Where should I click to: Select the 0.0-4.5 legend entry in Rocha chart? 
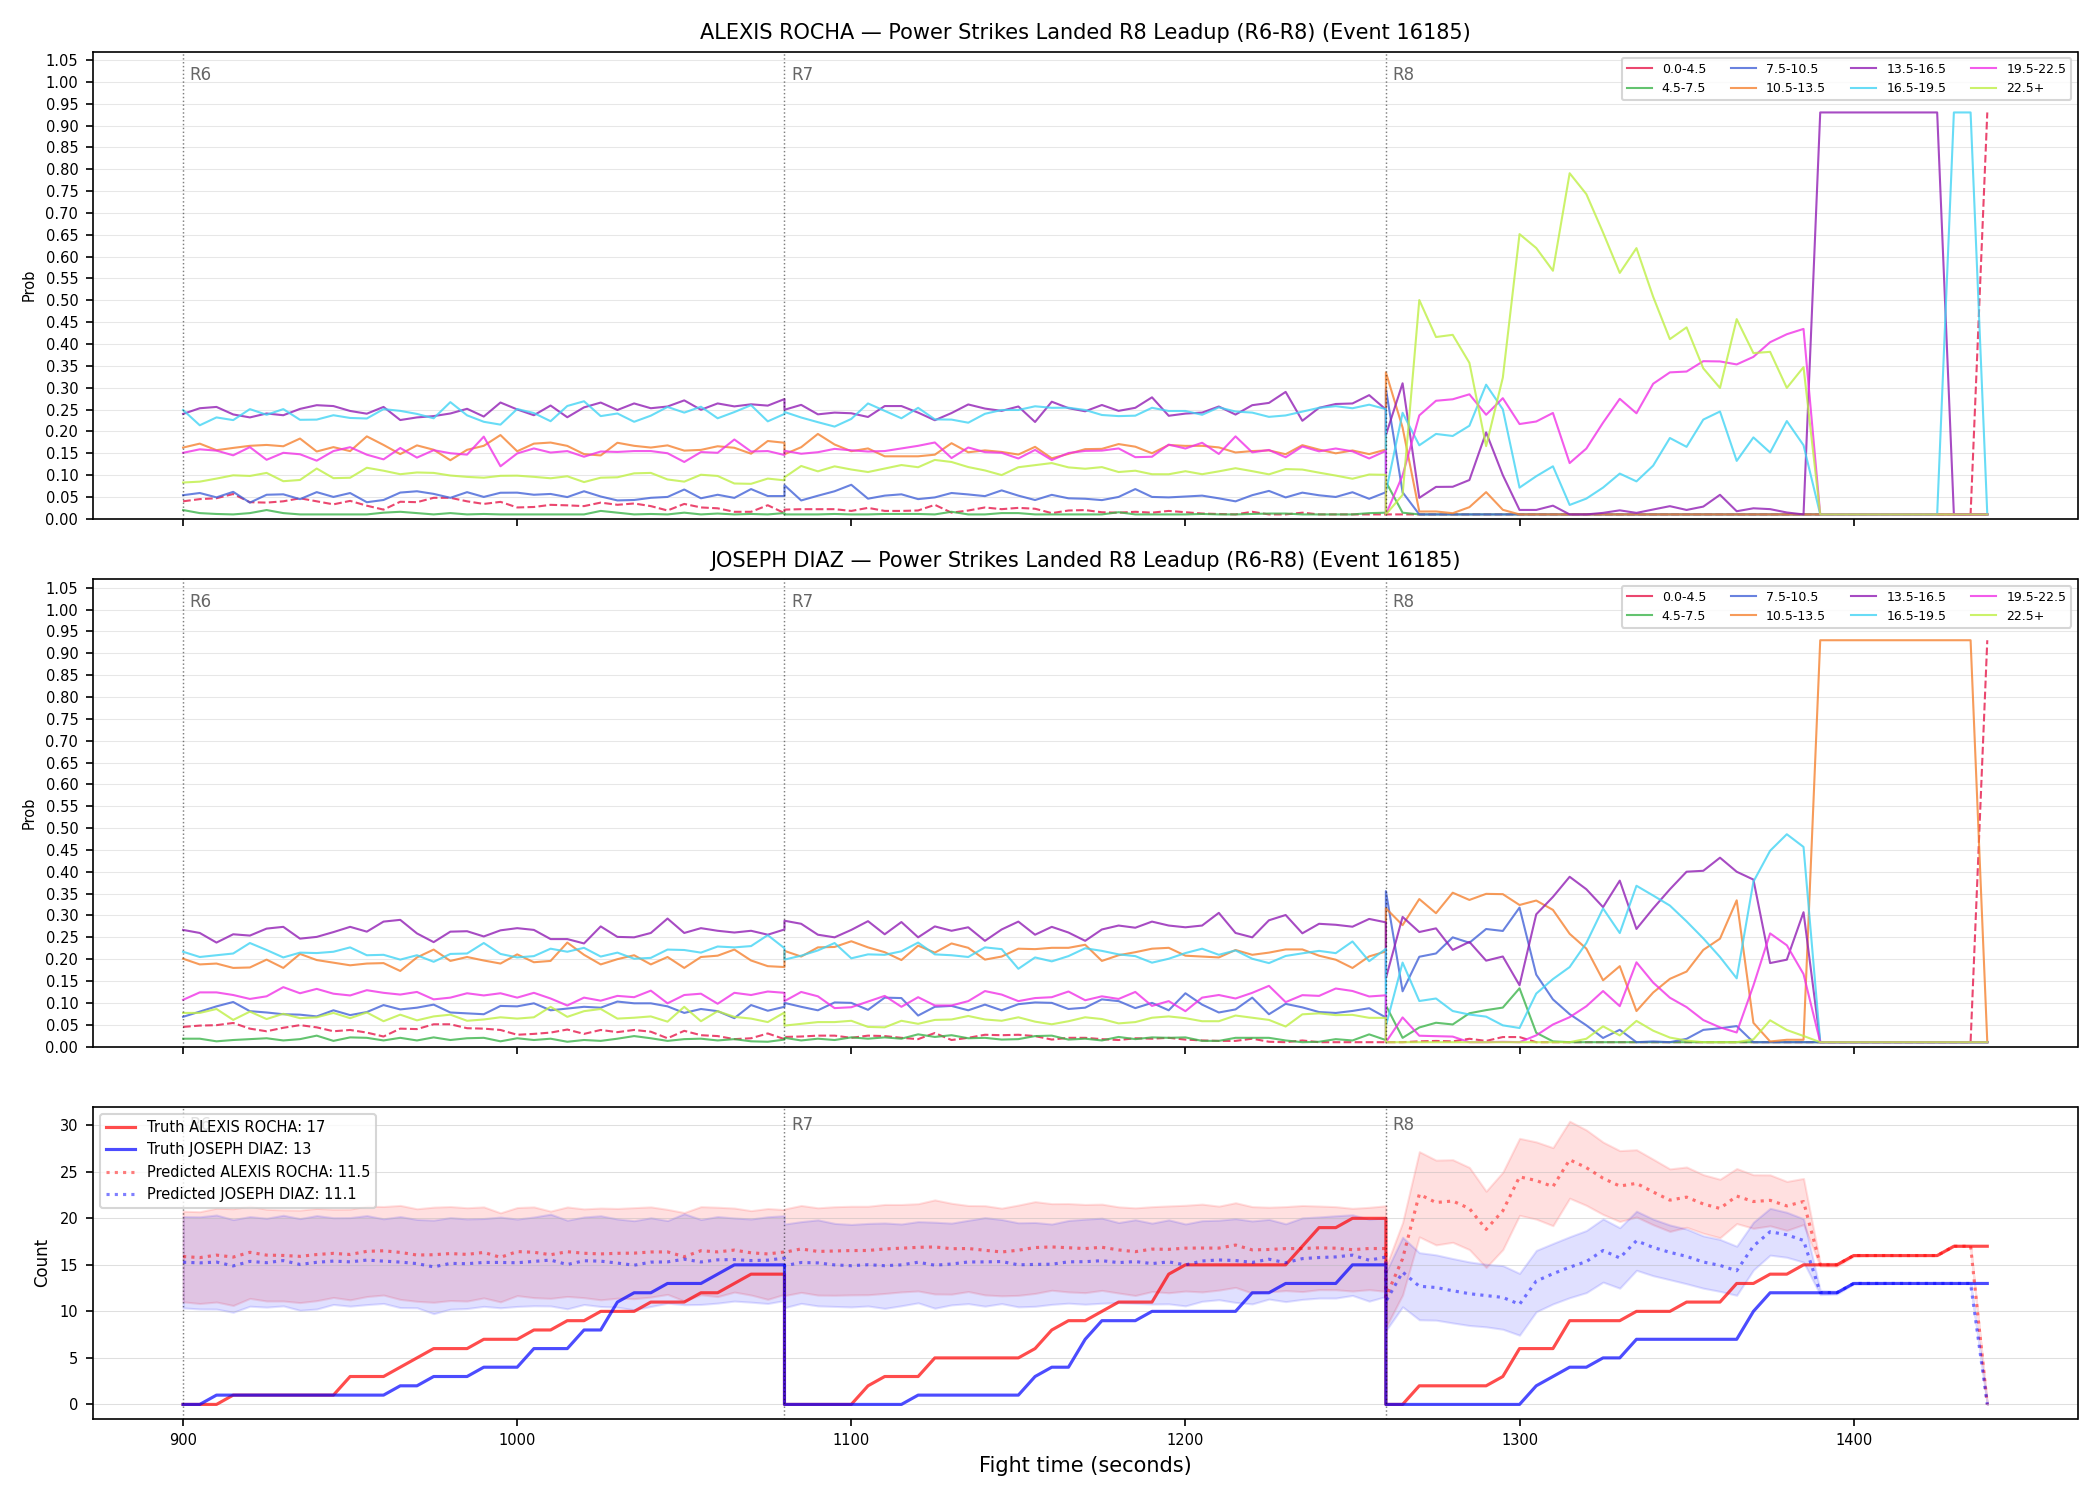click(1667, 69)
